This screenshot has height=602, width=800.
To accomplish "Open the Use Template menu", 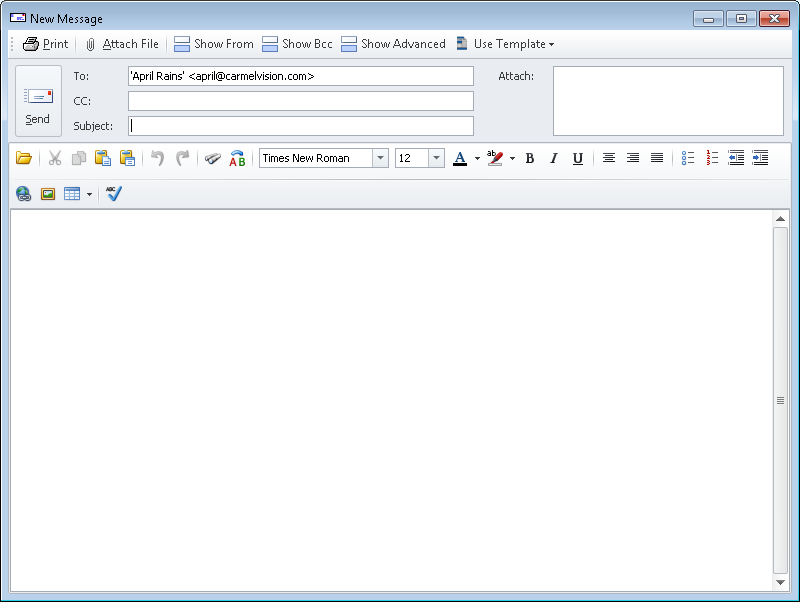I will tap(504, 44).
